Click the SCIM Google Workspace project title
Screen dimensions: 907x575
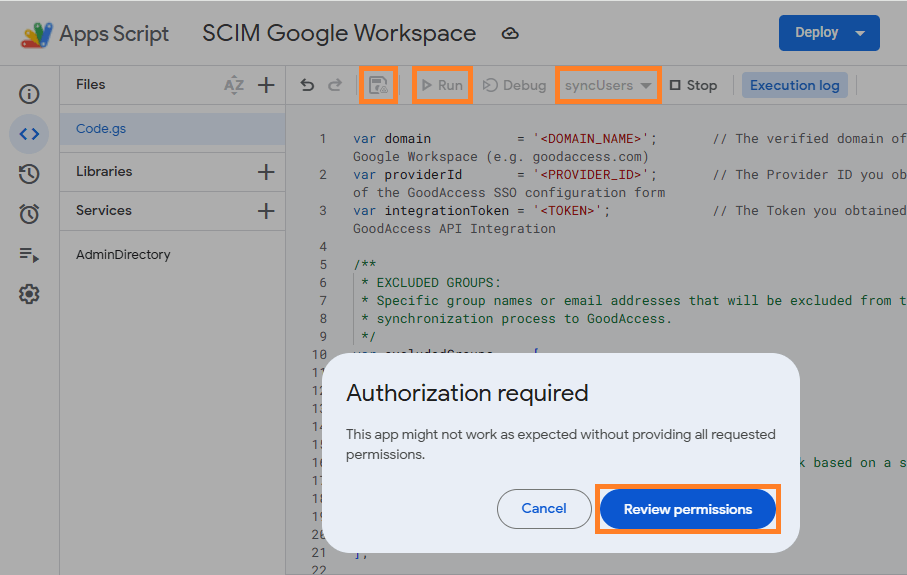[x=339, y=34]
